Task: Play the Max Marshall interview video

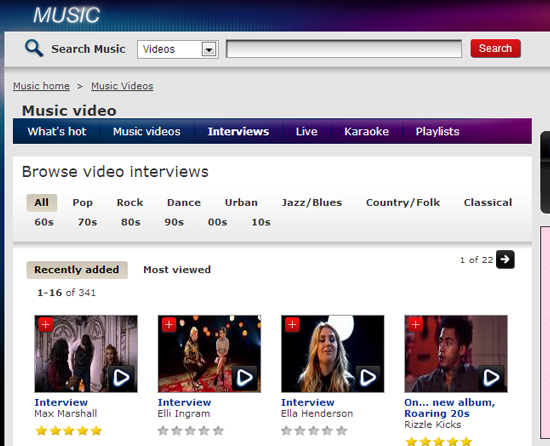Action: 121,378
